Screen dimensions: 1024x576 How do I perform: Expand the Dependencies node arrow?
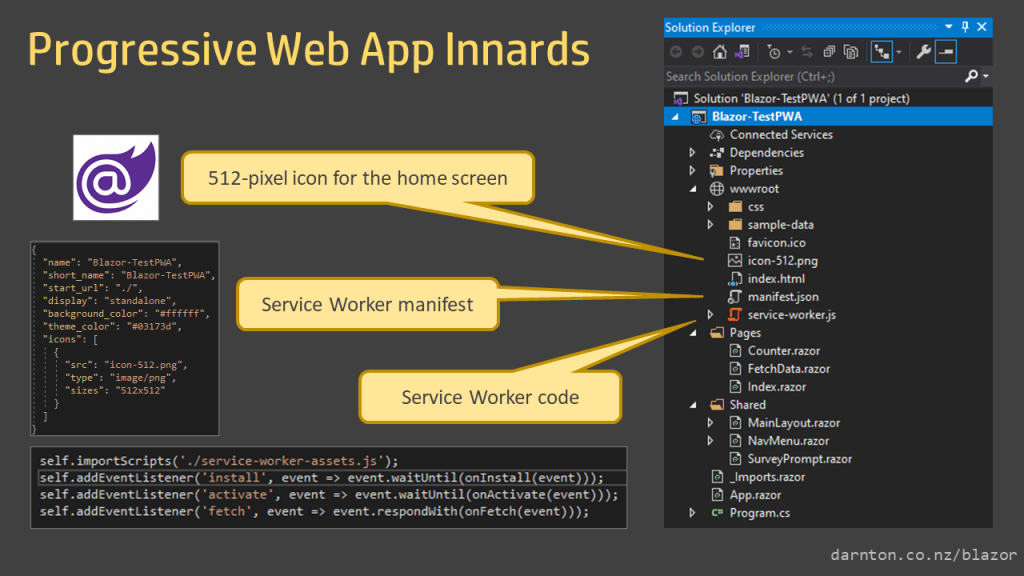[692, 153]
